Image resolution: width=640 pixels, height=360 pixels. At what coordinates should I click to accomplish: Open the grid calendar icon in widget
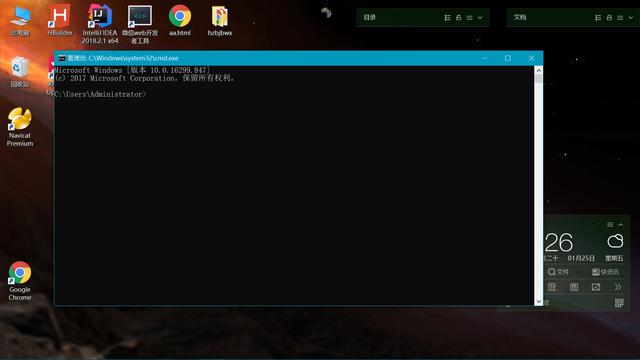pyautogui.click(x=574, y=287)
